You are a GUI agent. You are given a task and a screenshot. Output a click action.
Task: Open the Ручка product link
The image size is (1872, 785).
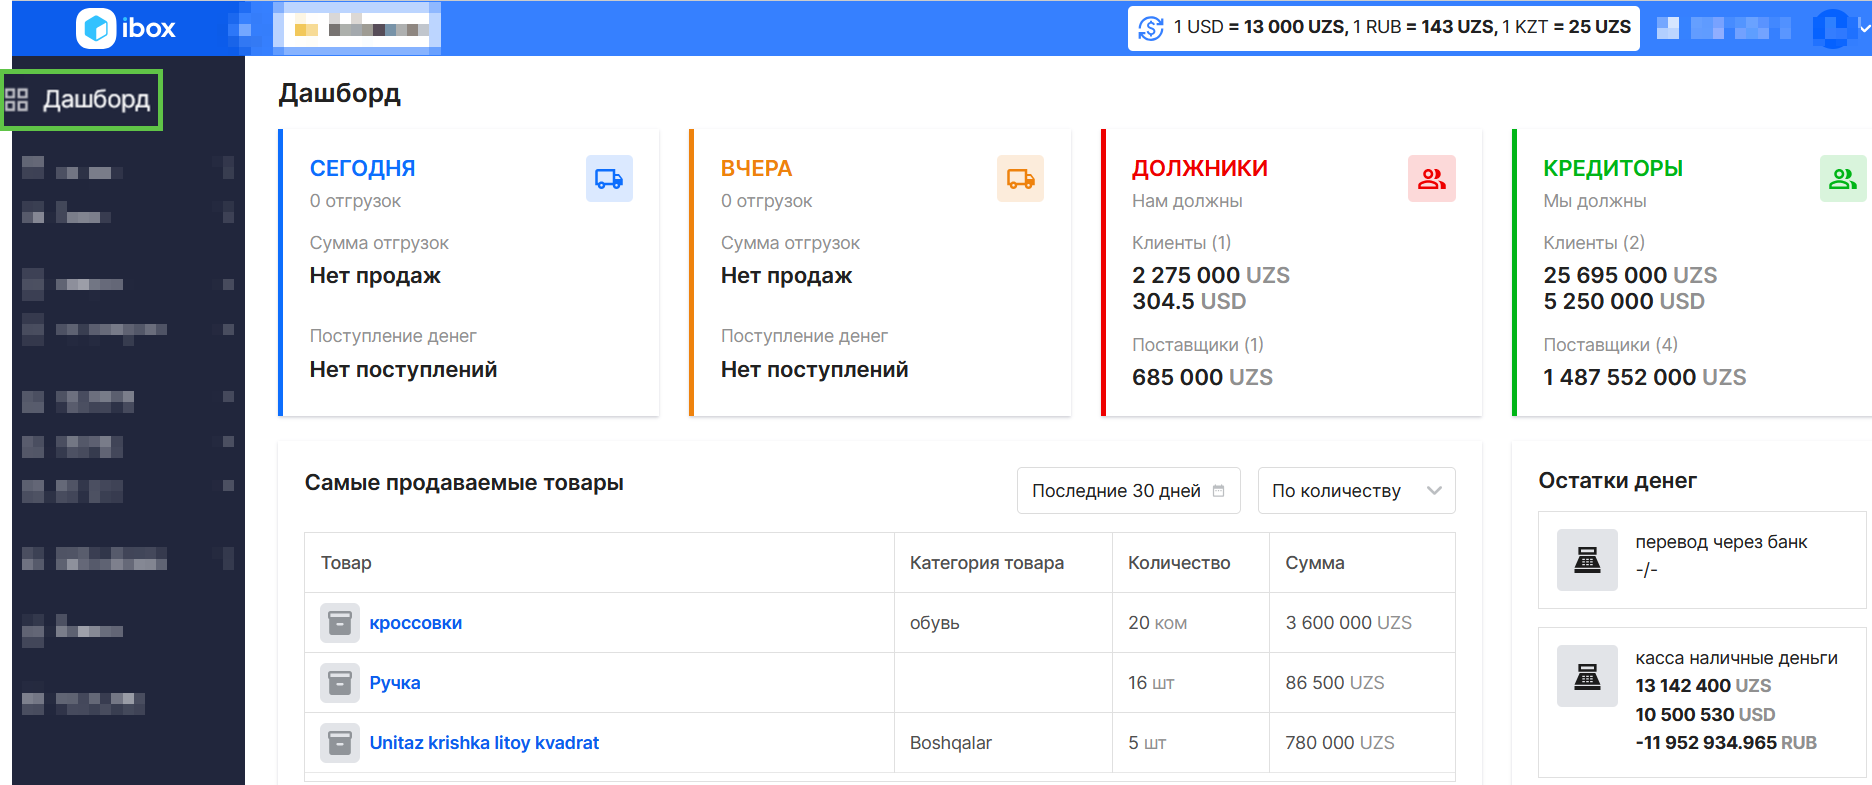click(395, 683)
